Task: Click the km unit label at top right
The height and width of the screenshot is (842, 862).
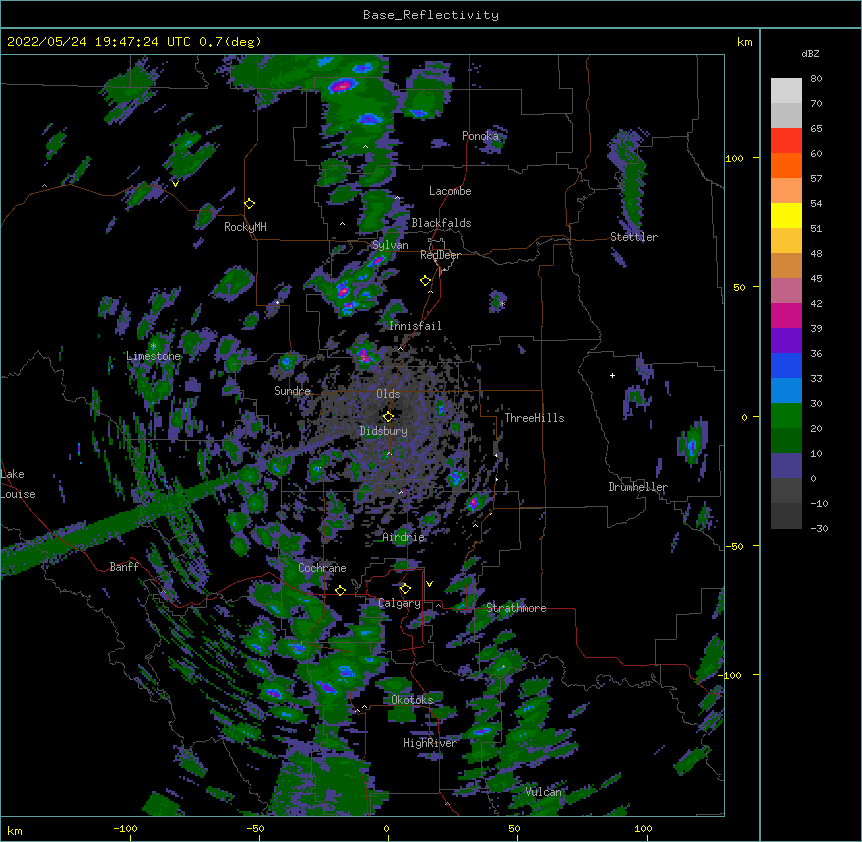Action: (744, 42)
